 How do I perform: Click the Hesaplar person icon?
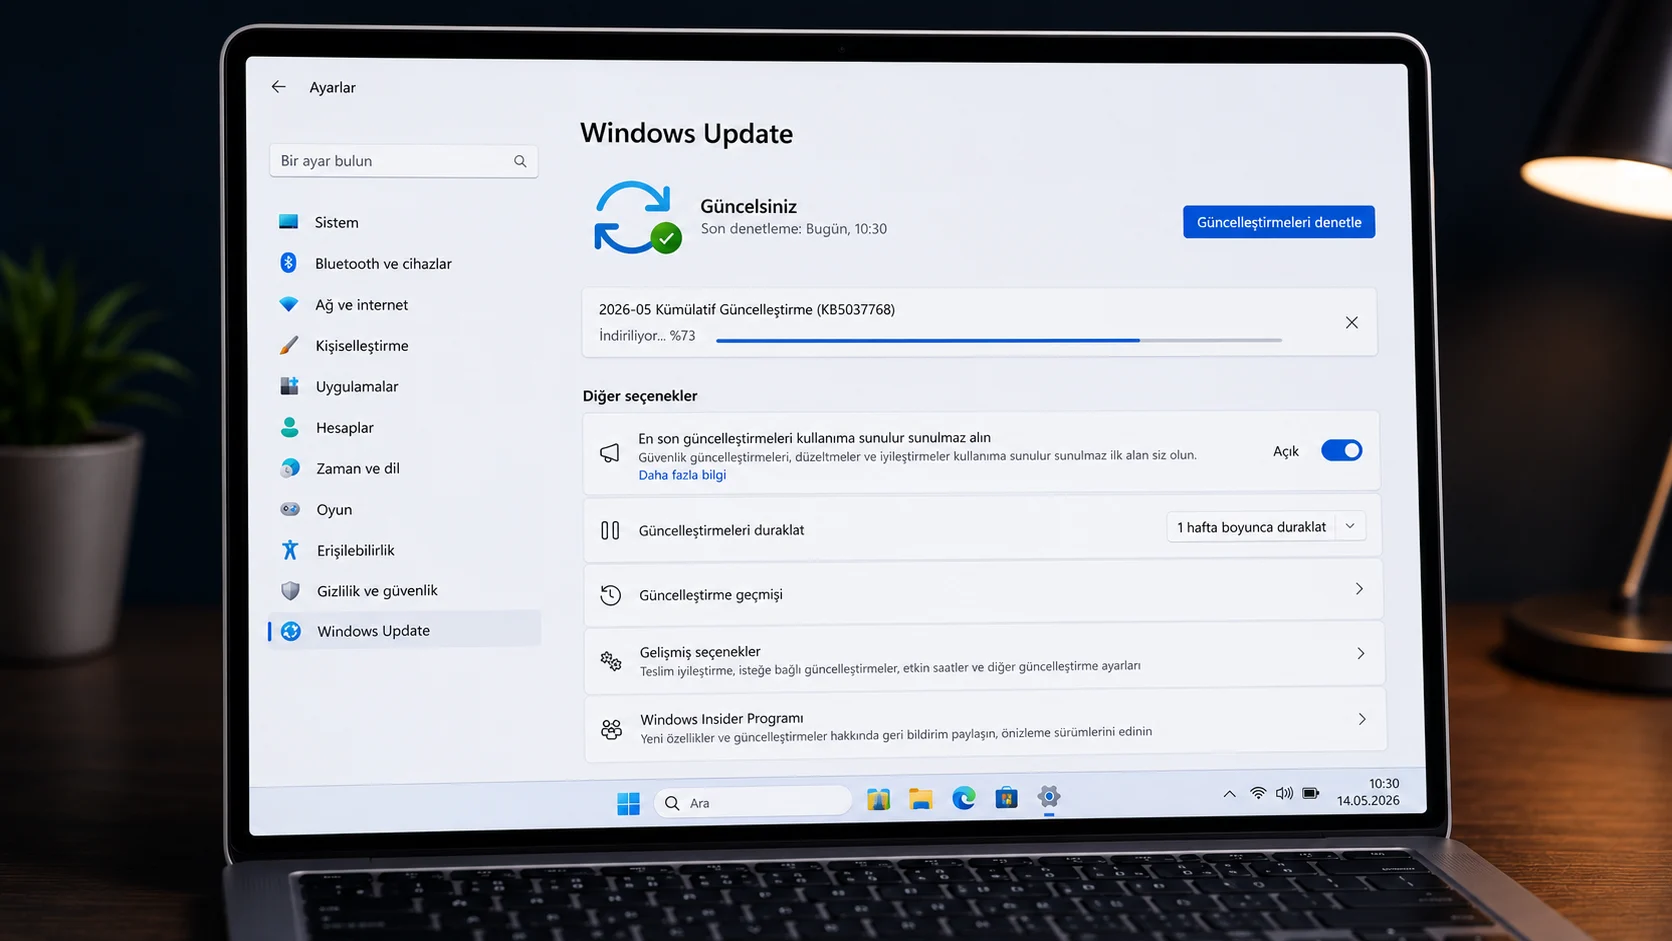click(x=290, y=427)
